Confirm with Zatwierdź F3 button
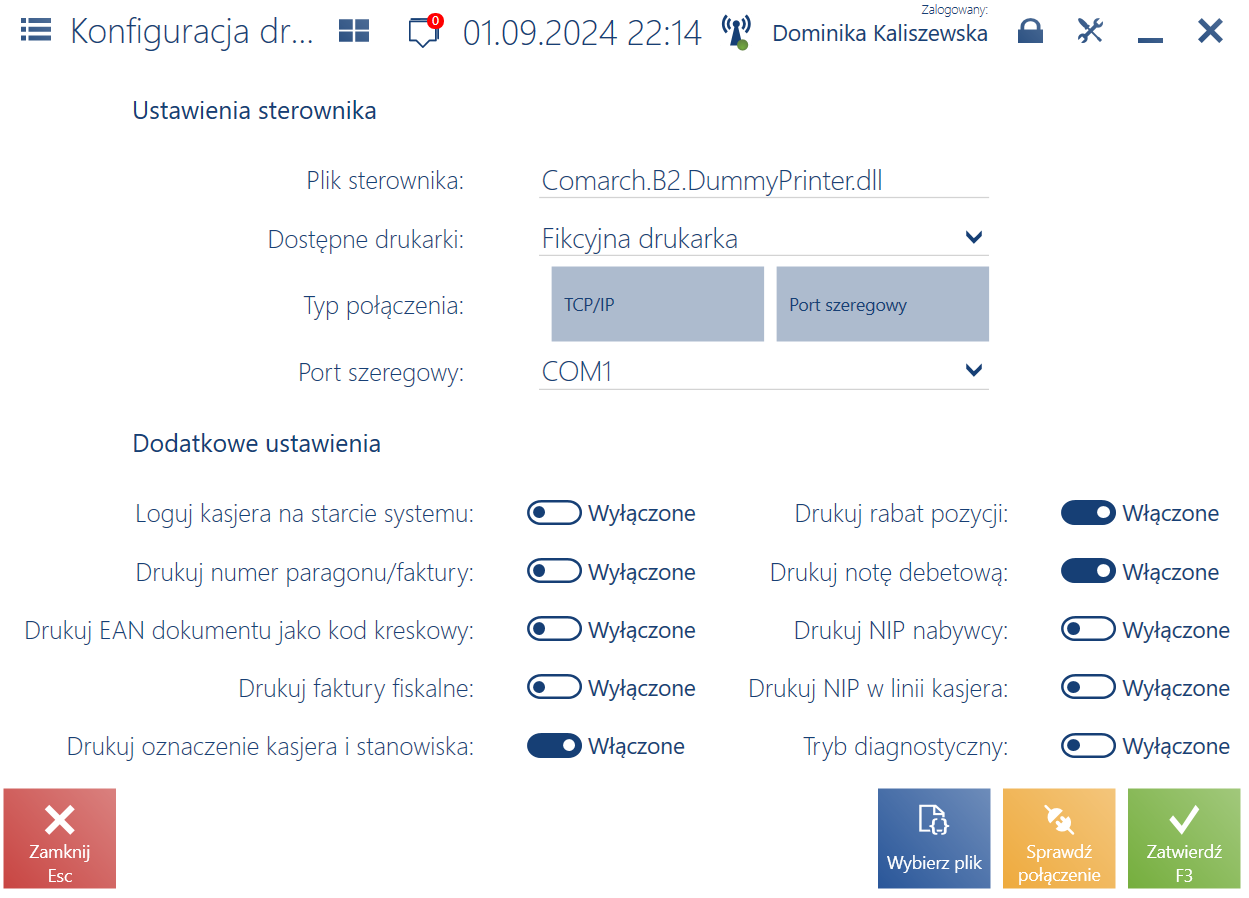Screen dimensions: 1249x898 tap(1184, 838)
